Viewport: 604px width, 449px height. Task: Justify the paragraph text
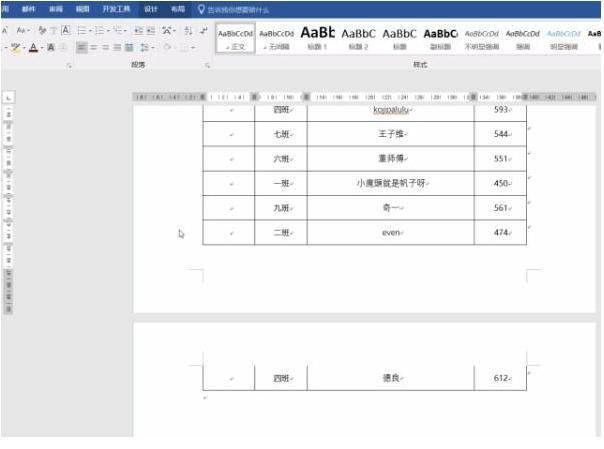click(117, 48)
